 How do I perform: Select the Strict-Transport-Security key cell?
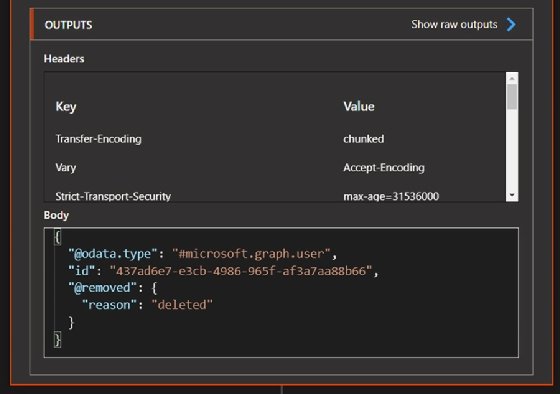113,196
